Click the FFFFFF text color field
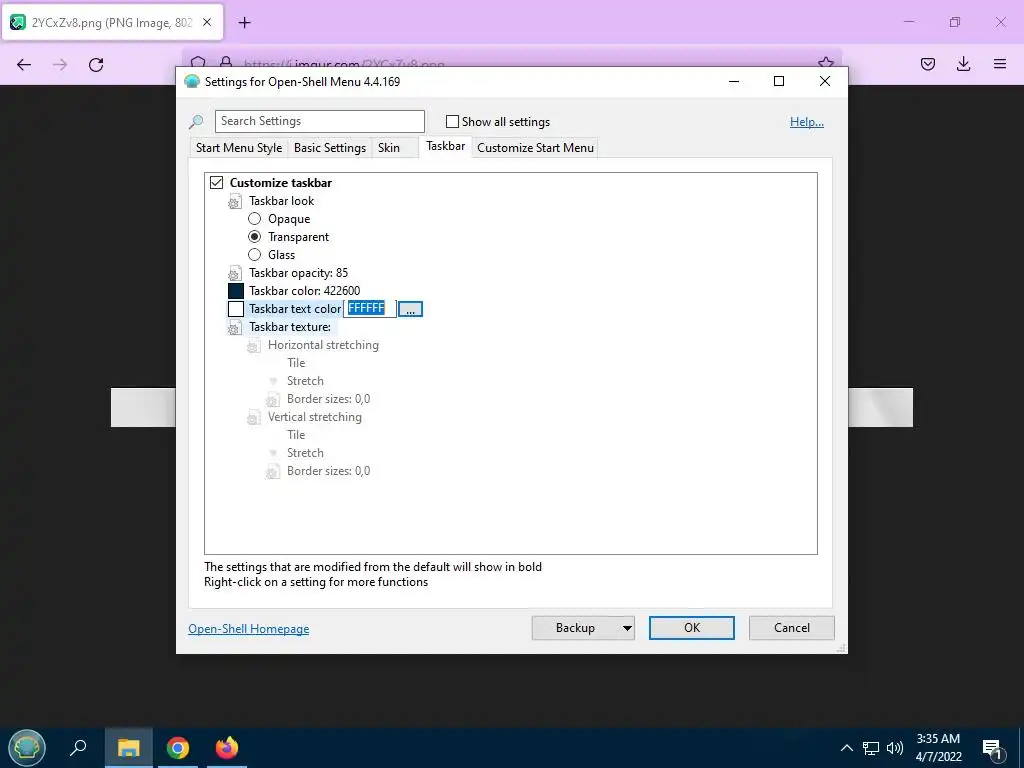Viewport: 1024px width, 768px height. 370,308
